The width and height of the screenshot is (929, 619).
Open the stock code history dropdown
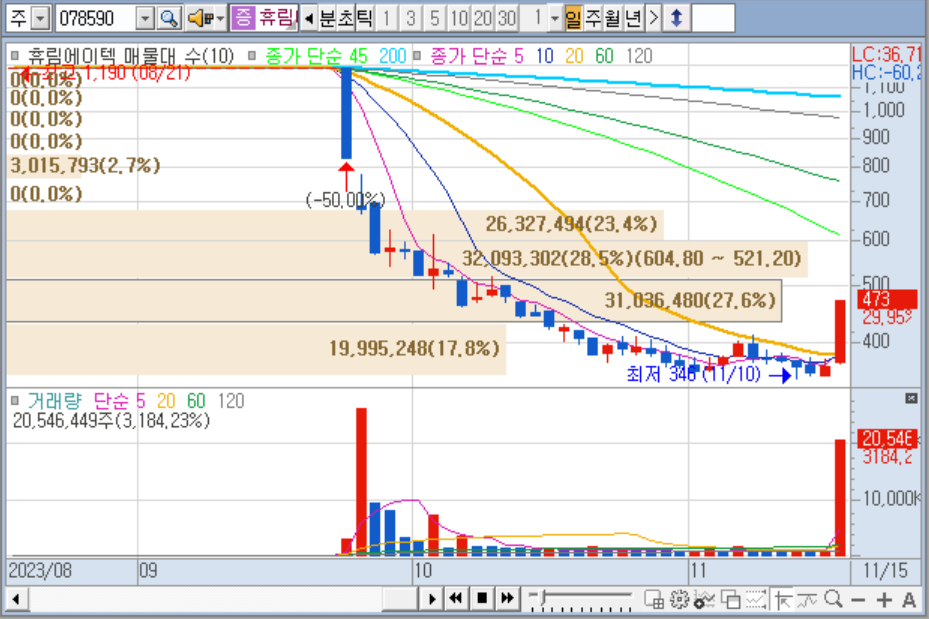coord(145,18)
